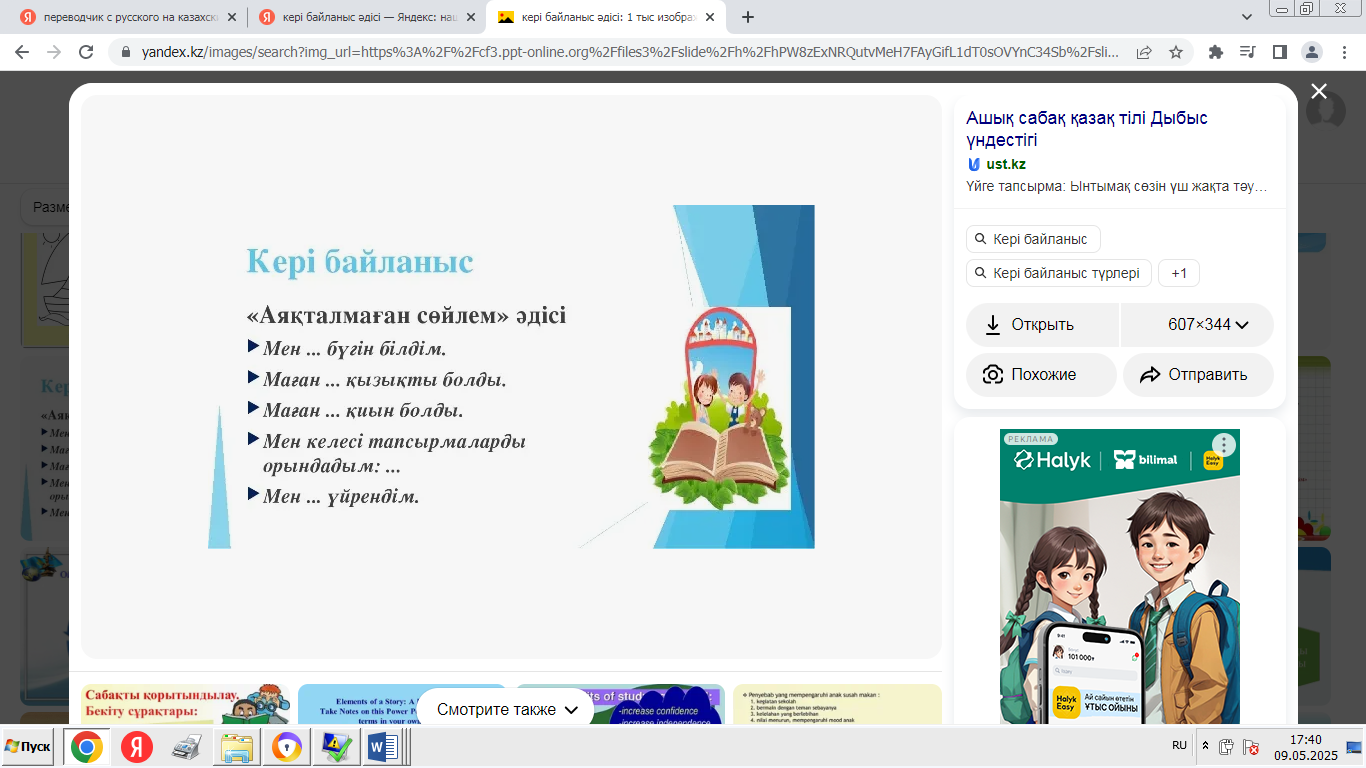Open the Action Center flag icon
1366x768 pixels.
(x=1251, y=746)
